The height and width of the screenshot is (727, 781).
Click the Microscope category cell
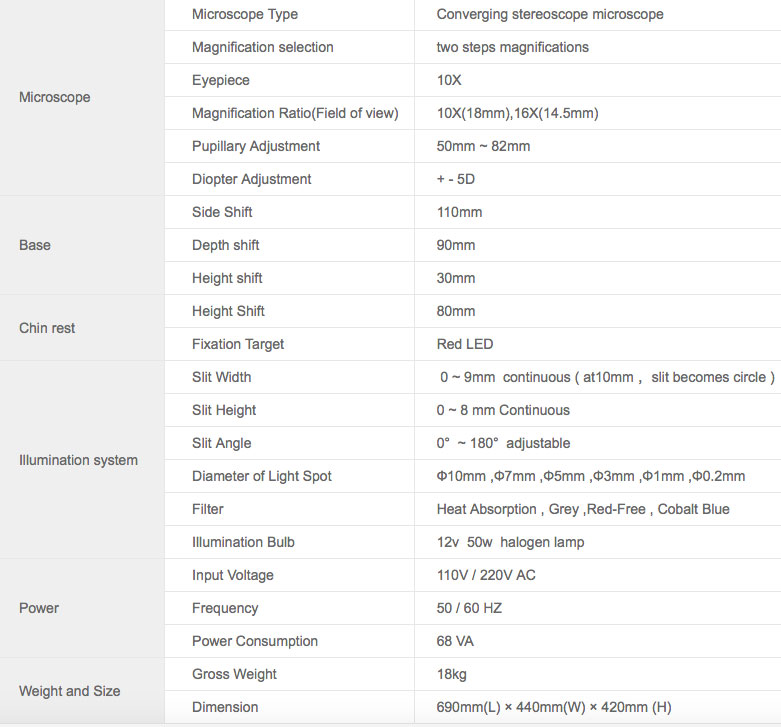(x=55, y=97)
